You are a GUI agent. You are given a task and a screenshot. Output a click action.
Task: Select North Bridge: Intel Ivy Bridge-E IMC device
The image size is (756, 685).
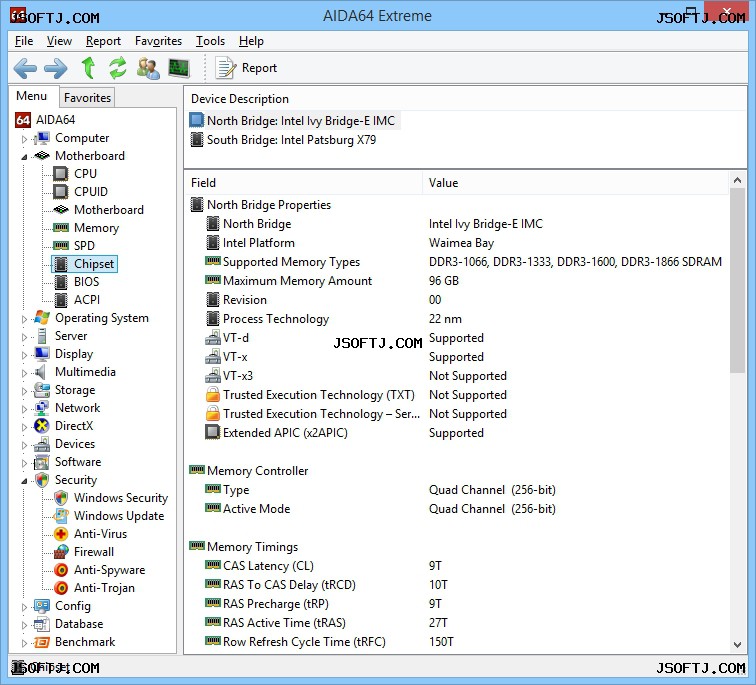(x=294, y=121)
